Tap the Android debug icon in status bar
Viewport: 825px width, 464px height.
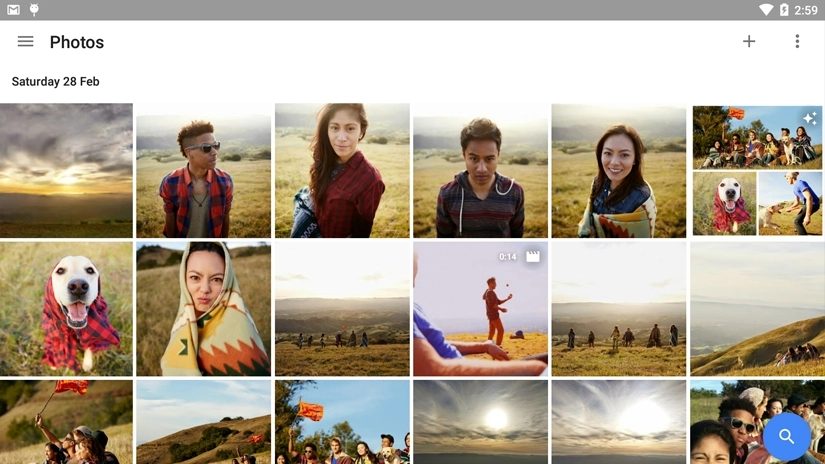click(x=34, y=9)
